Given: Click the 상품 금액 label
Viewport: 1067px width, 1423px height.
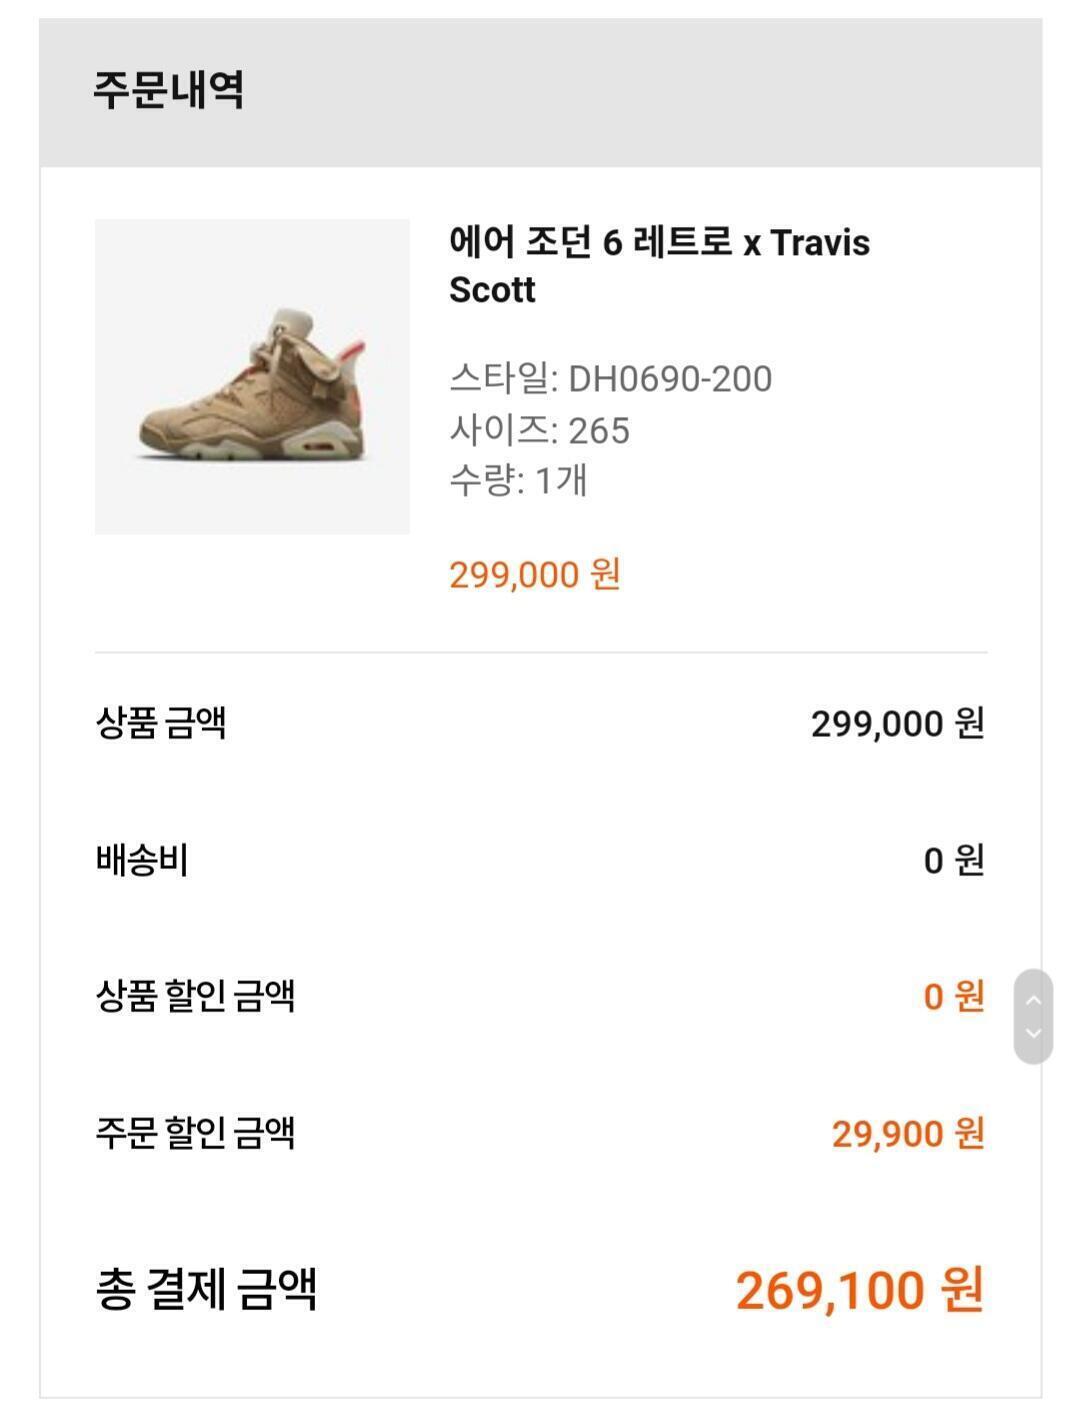Looking at the screenshot, I should (x=161, y=722).
